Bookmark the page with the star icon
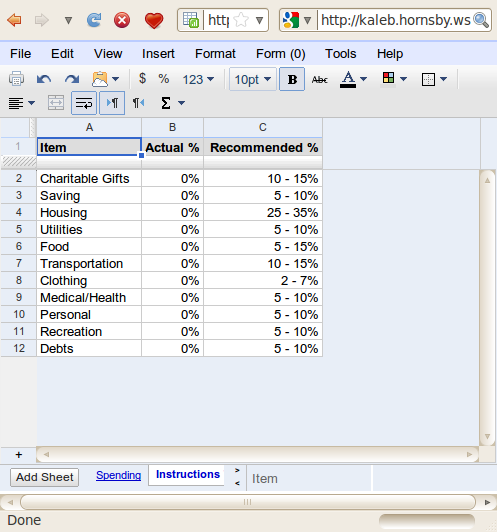 (x=241, y=20)
